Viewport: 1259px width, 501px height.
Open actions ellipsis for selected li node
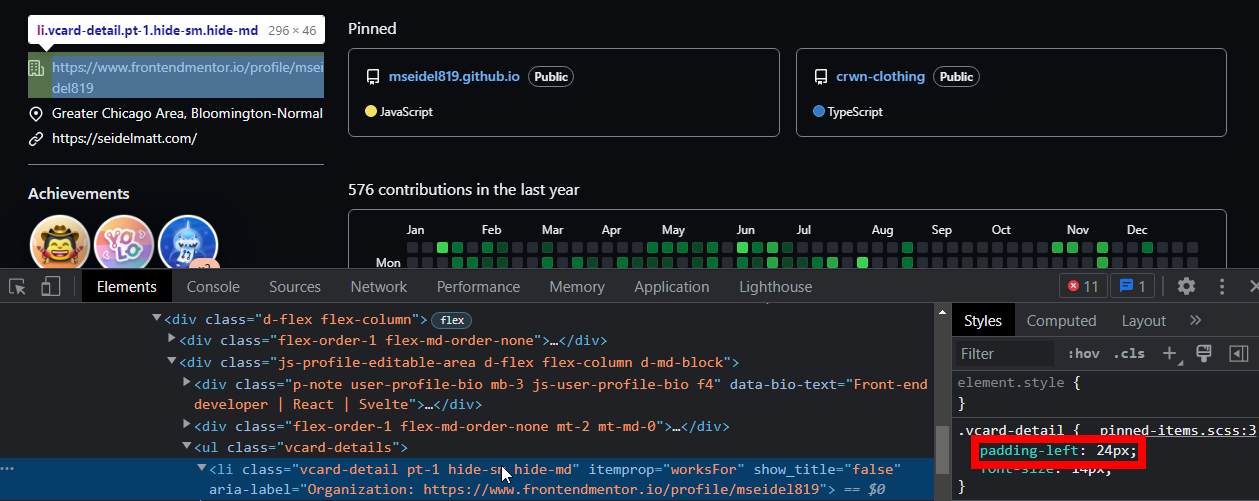(x=8, y=469)
